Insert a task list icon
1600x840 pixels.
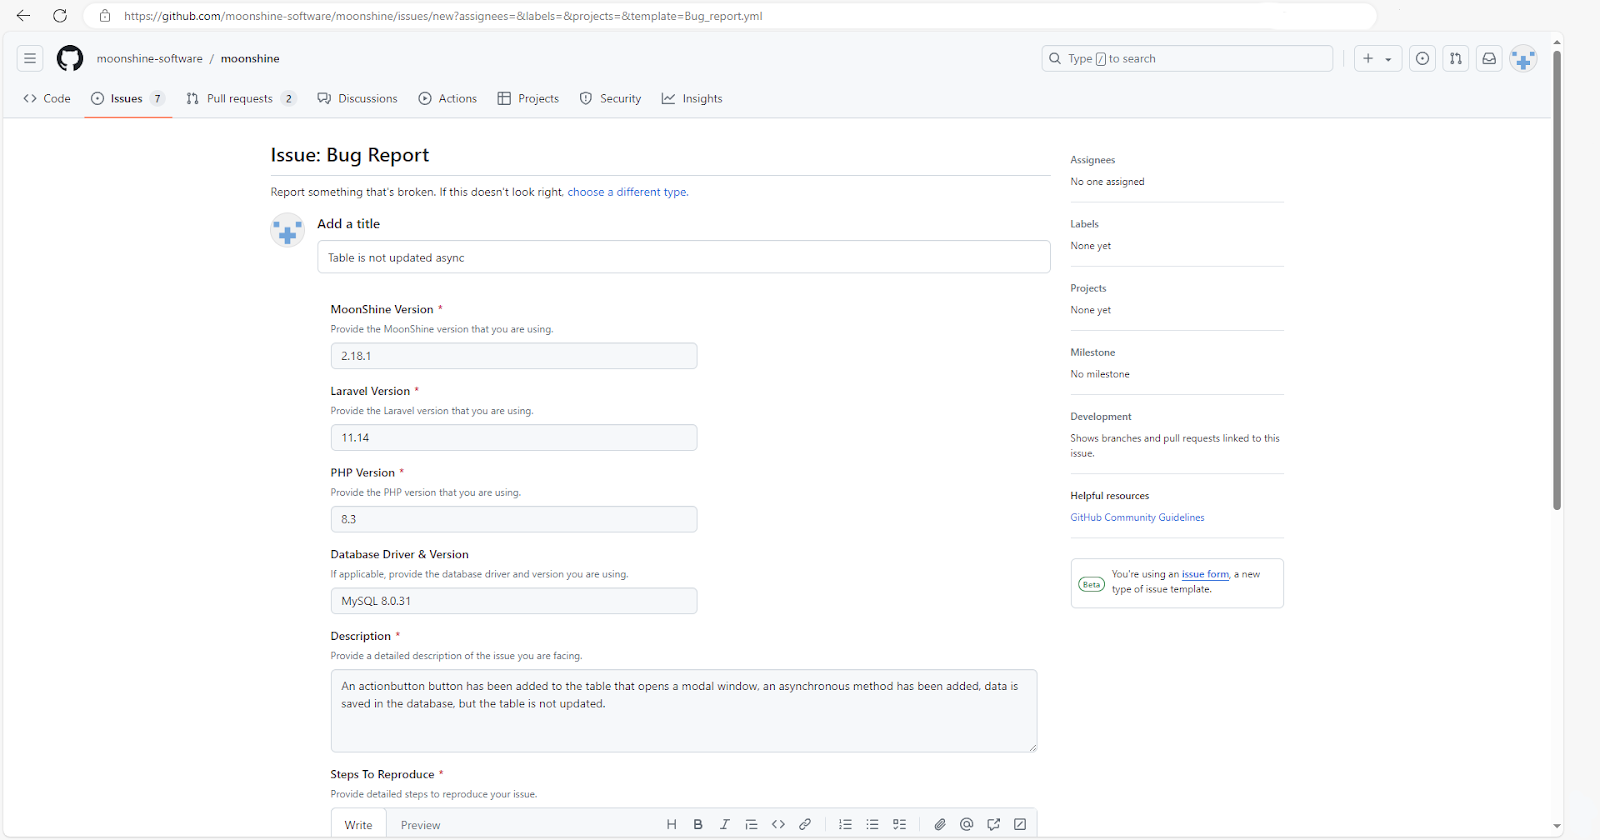point(899,824)
